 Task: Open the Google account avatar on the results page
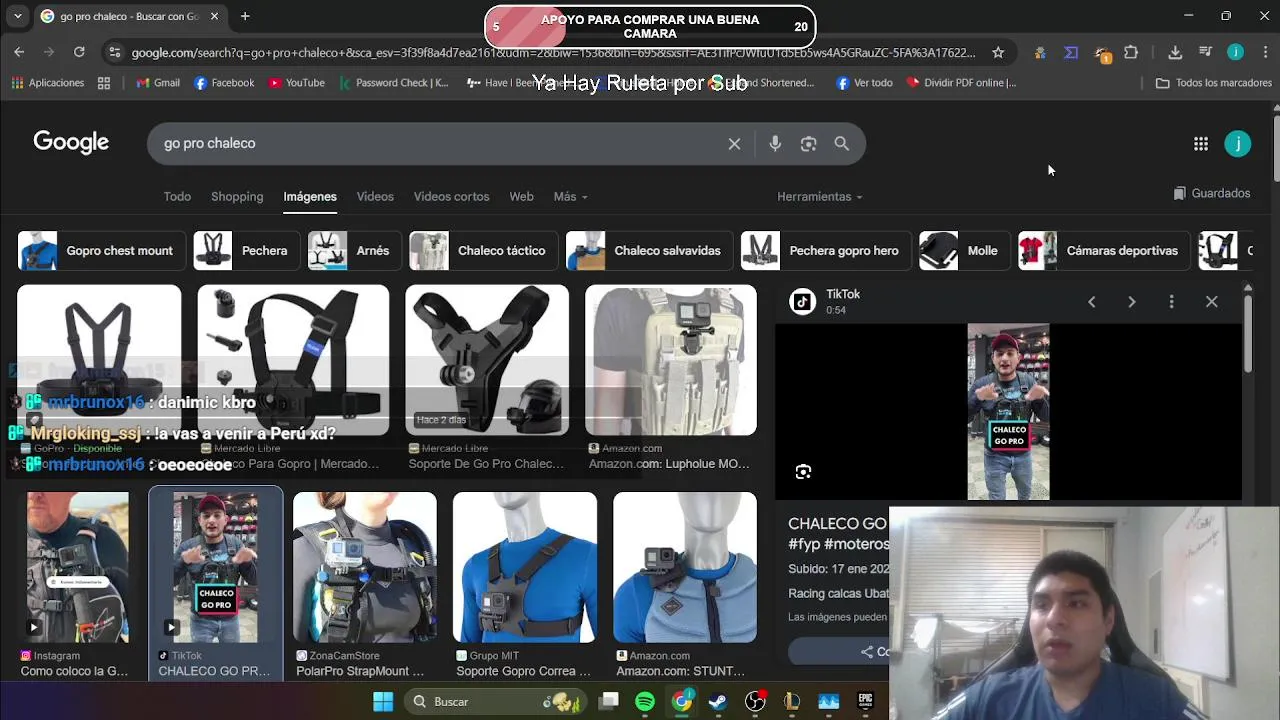[x=1237, y=144]
